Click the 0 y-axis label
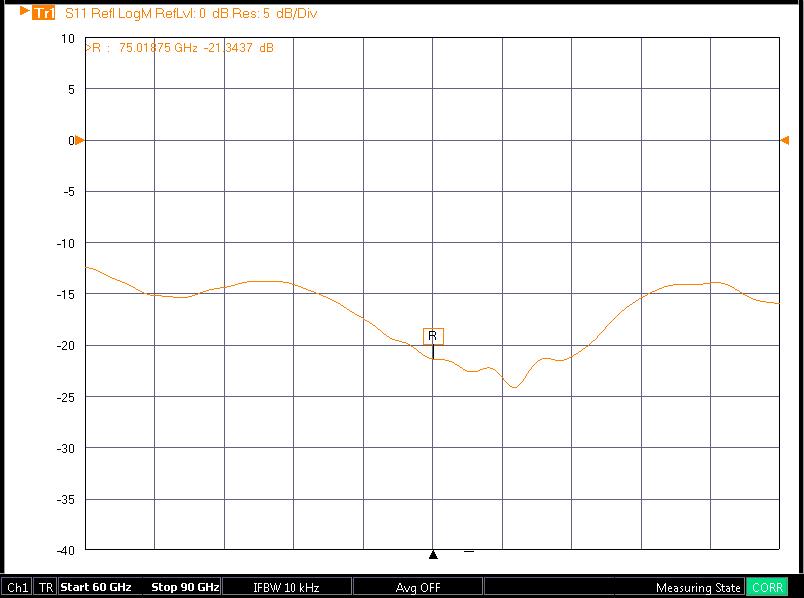The width and height of the screenshot is (804, 598). [x=71, y=141]
